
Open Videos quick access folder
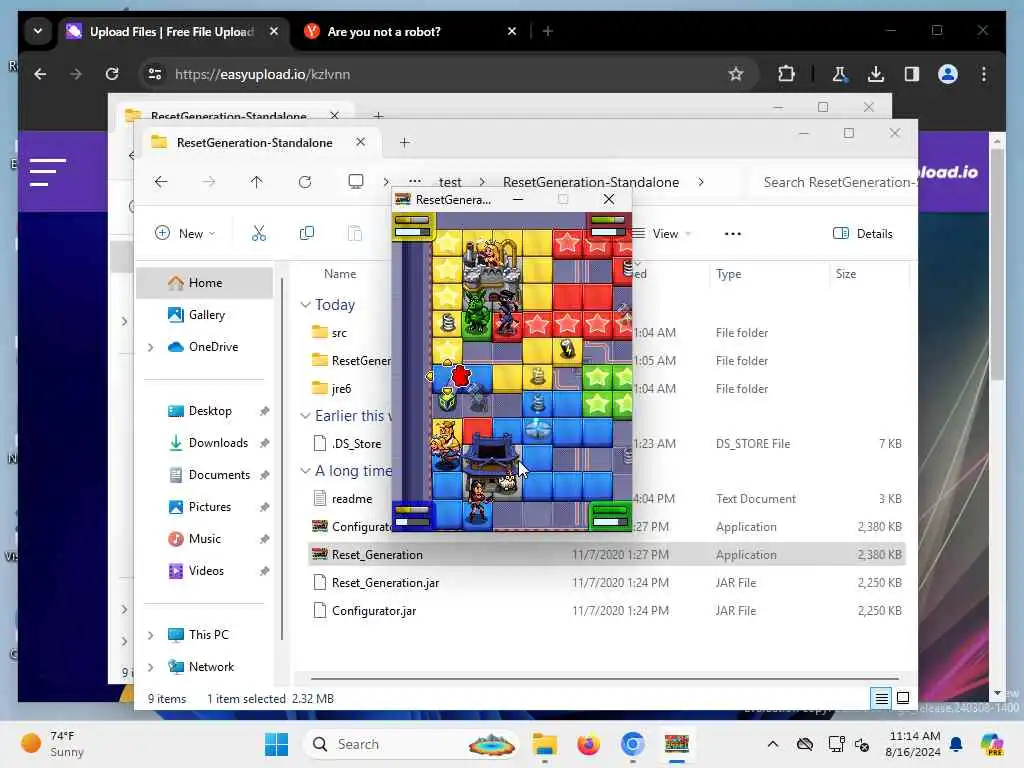click(x=204, y=571)
